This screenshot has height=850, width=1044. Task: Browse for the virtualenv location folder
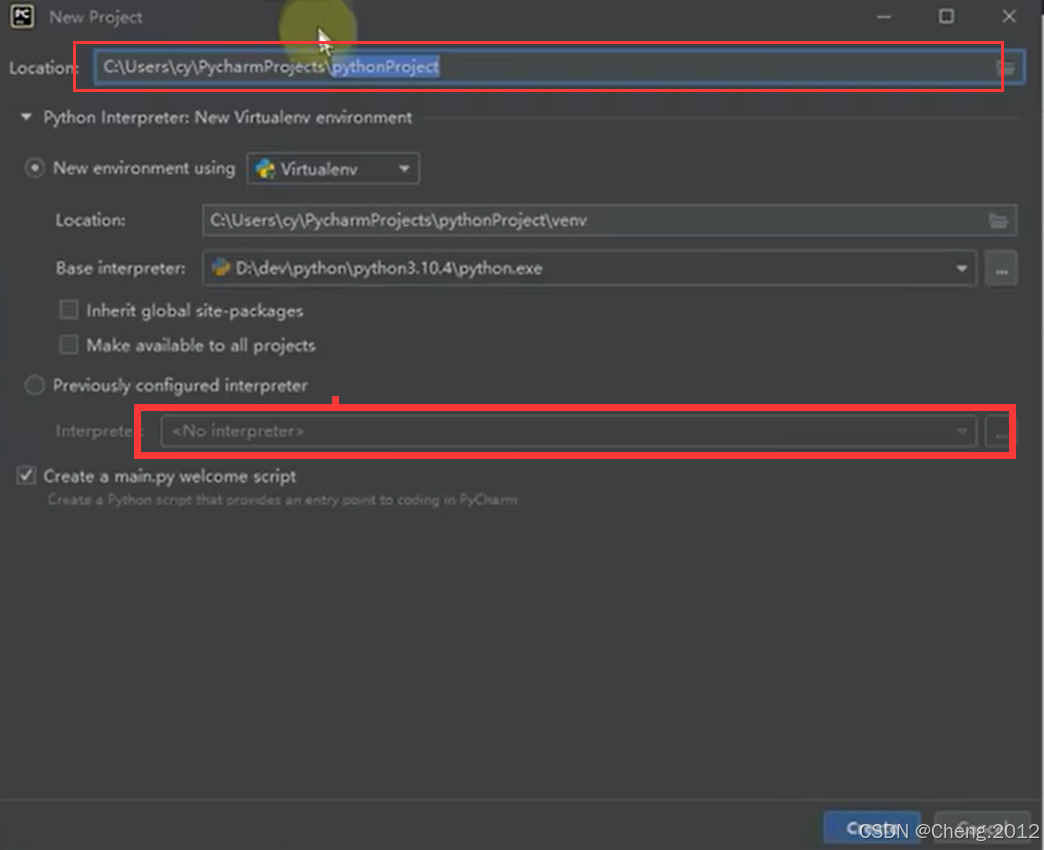tap(999, 220)
